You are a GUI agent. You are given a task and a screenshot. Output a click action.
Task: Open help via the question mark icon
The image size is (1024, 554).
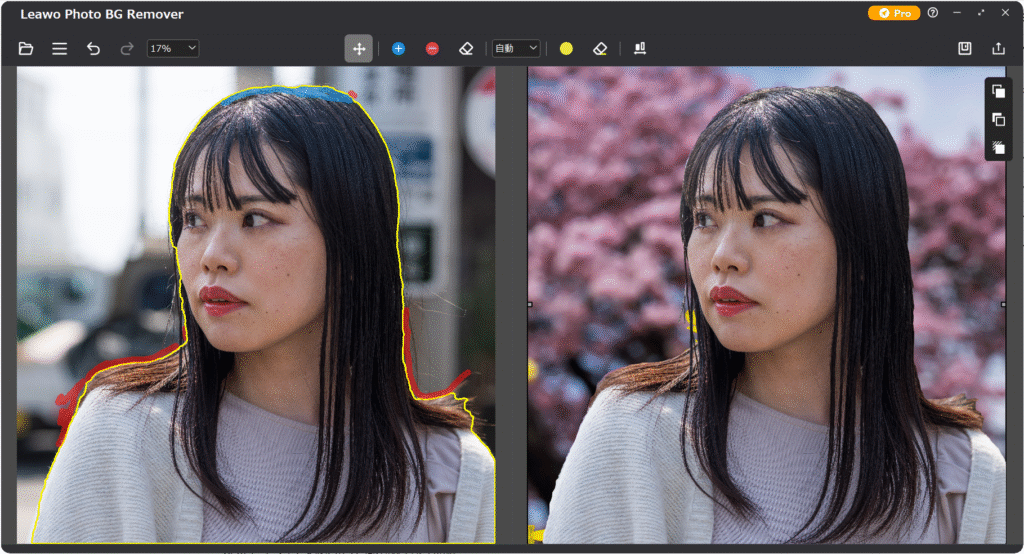click(933, 13)
